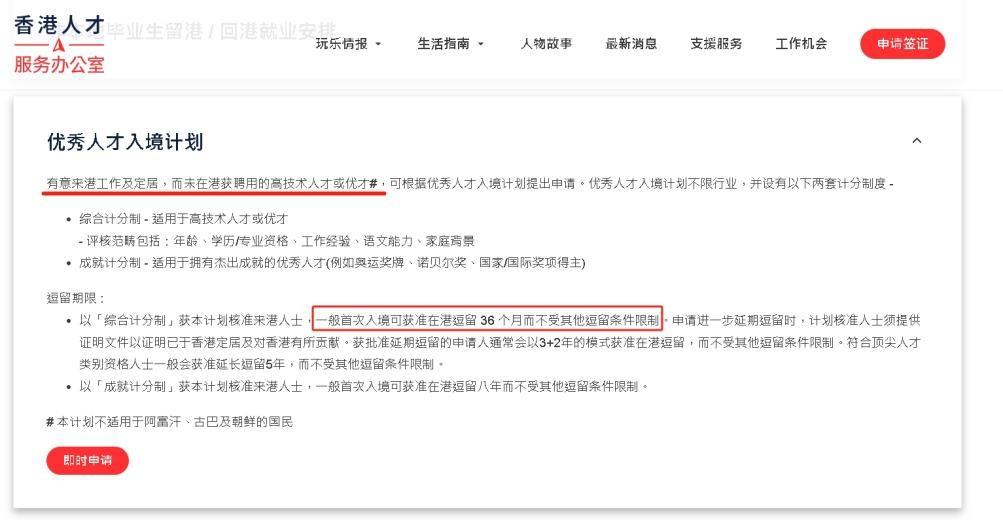Click the 即时申请 button
This screenshot has height=520, width=1003.
[88, 460]
